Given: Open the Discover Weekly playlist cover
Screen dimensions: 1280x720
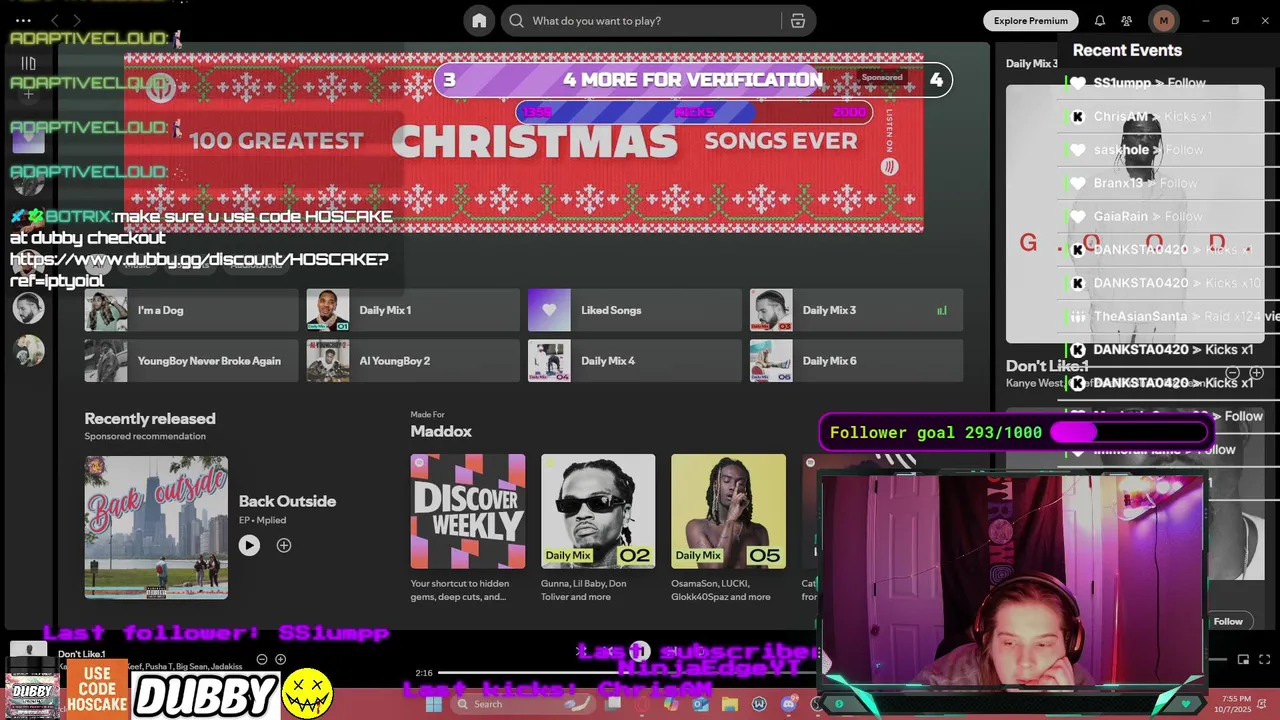Looking at the screenshot, I should 467,511.
